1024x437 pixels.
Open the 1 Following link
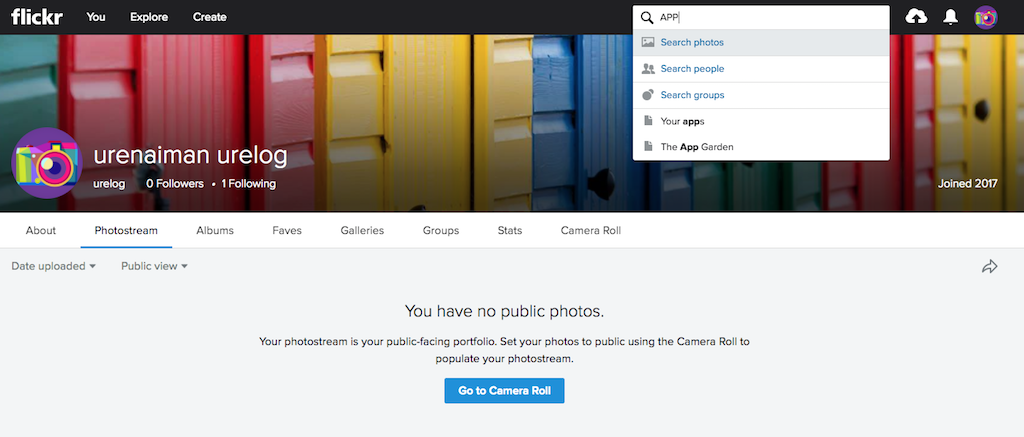tap(248, 184)
